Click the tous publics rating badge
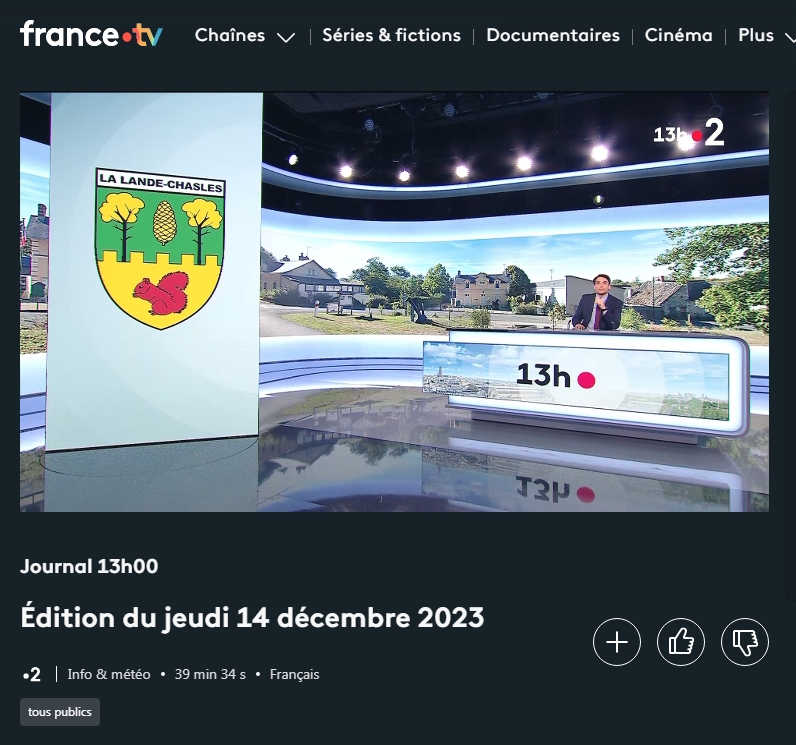This screenshot has height=745, width=796. 60,712
